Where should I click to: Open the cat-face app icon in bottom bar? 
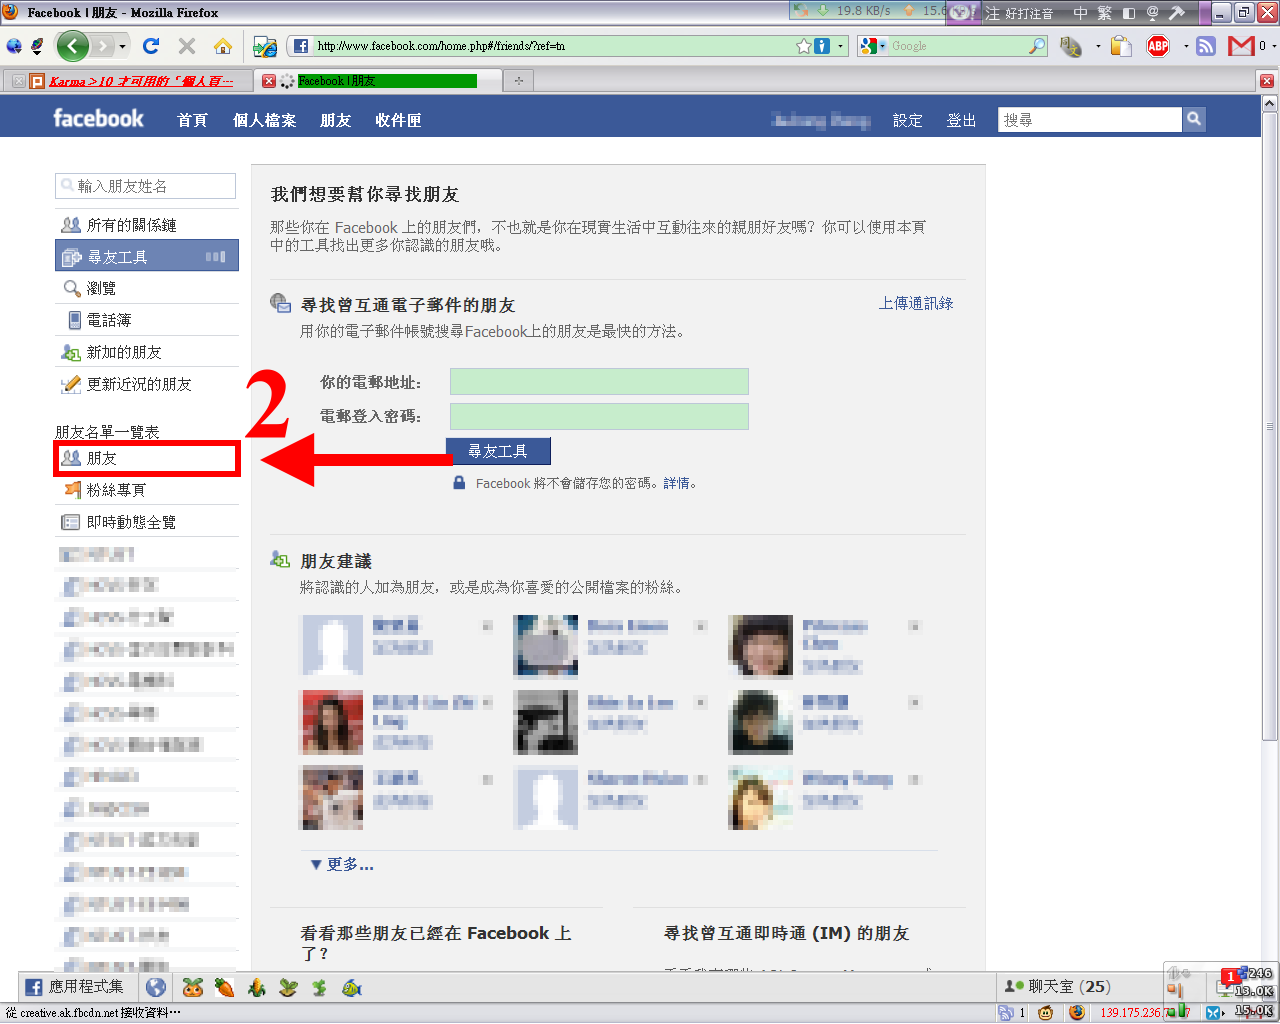[x=193, y=988]
